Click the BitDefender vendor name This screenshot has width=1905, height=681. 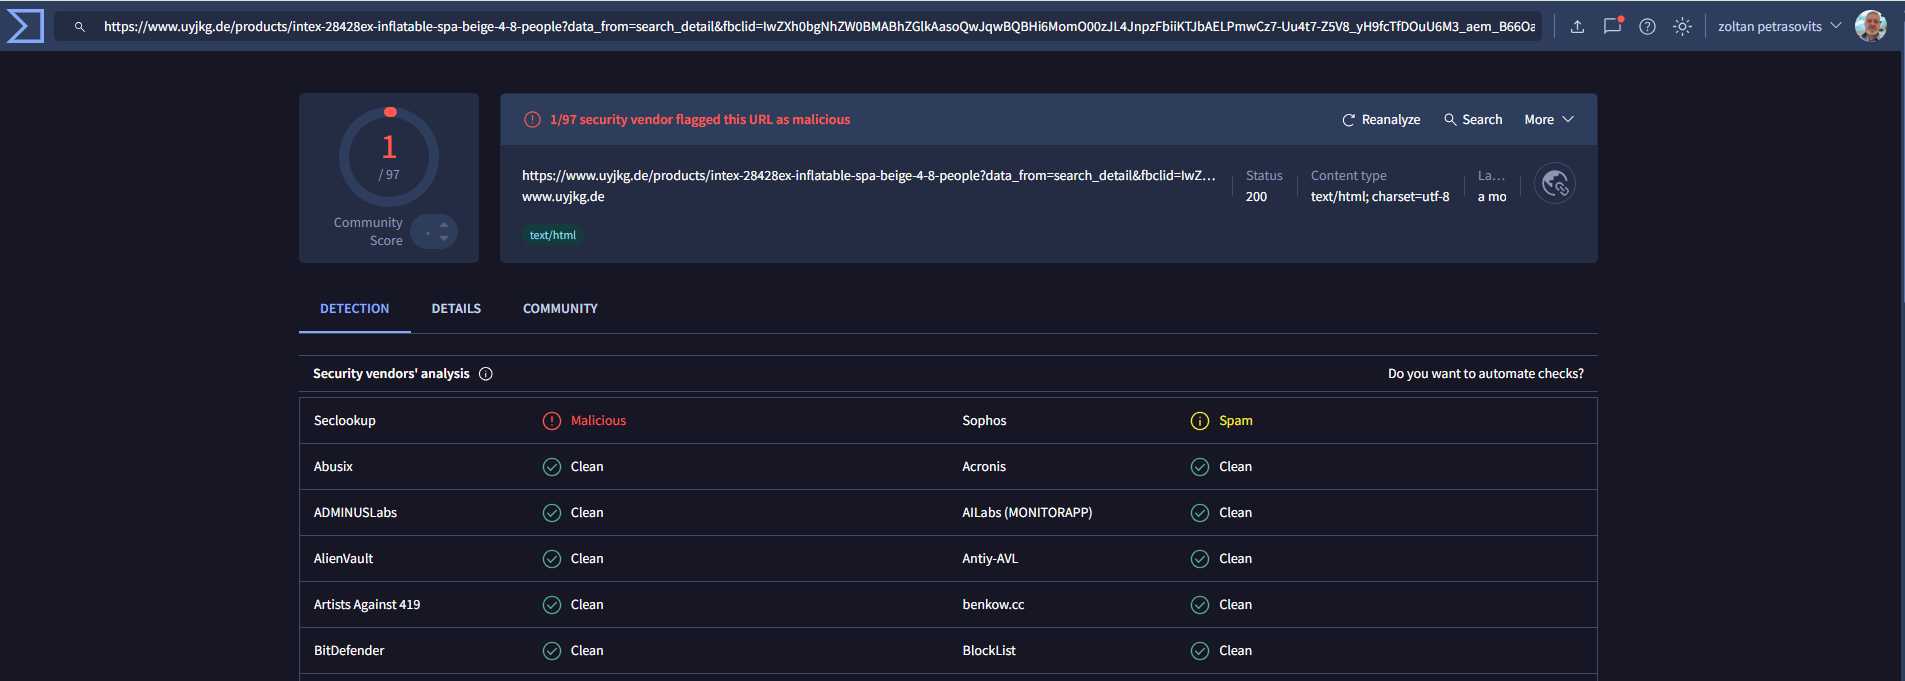349,651
